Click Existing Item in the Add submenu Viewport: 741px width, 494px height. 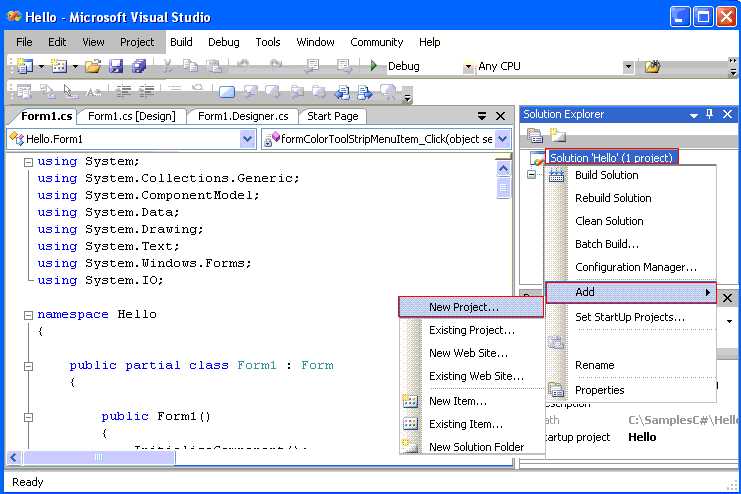point(465,424)
